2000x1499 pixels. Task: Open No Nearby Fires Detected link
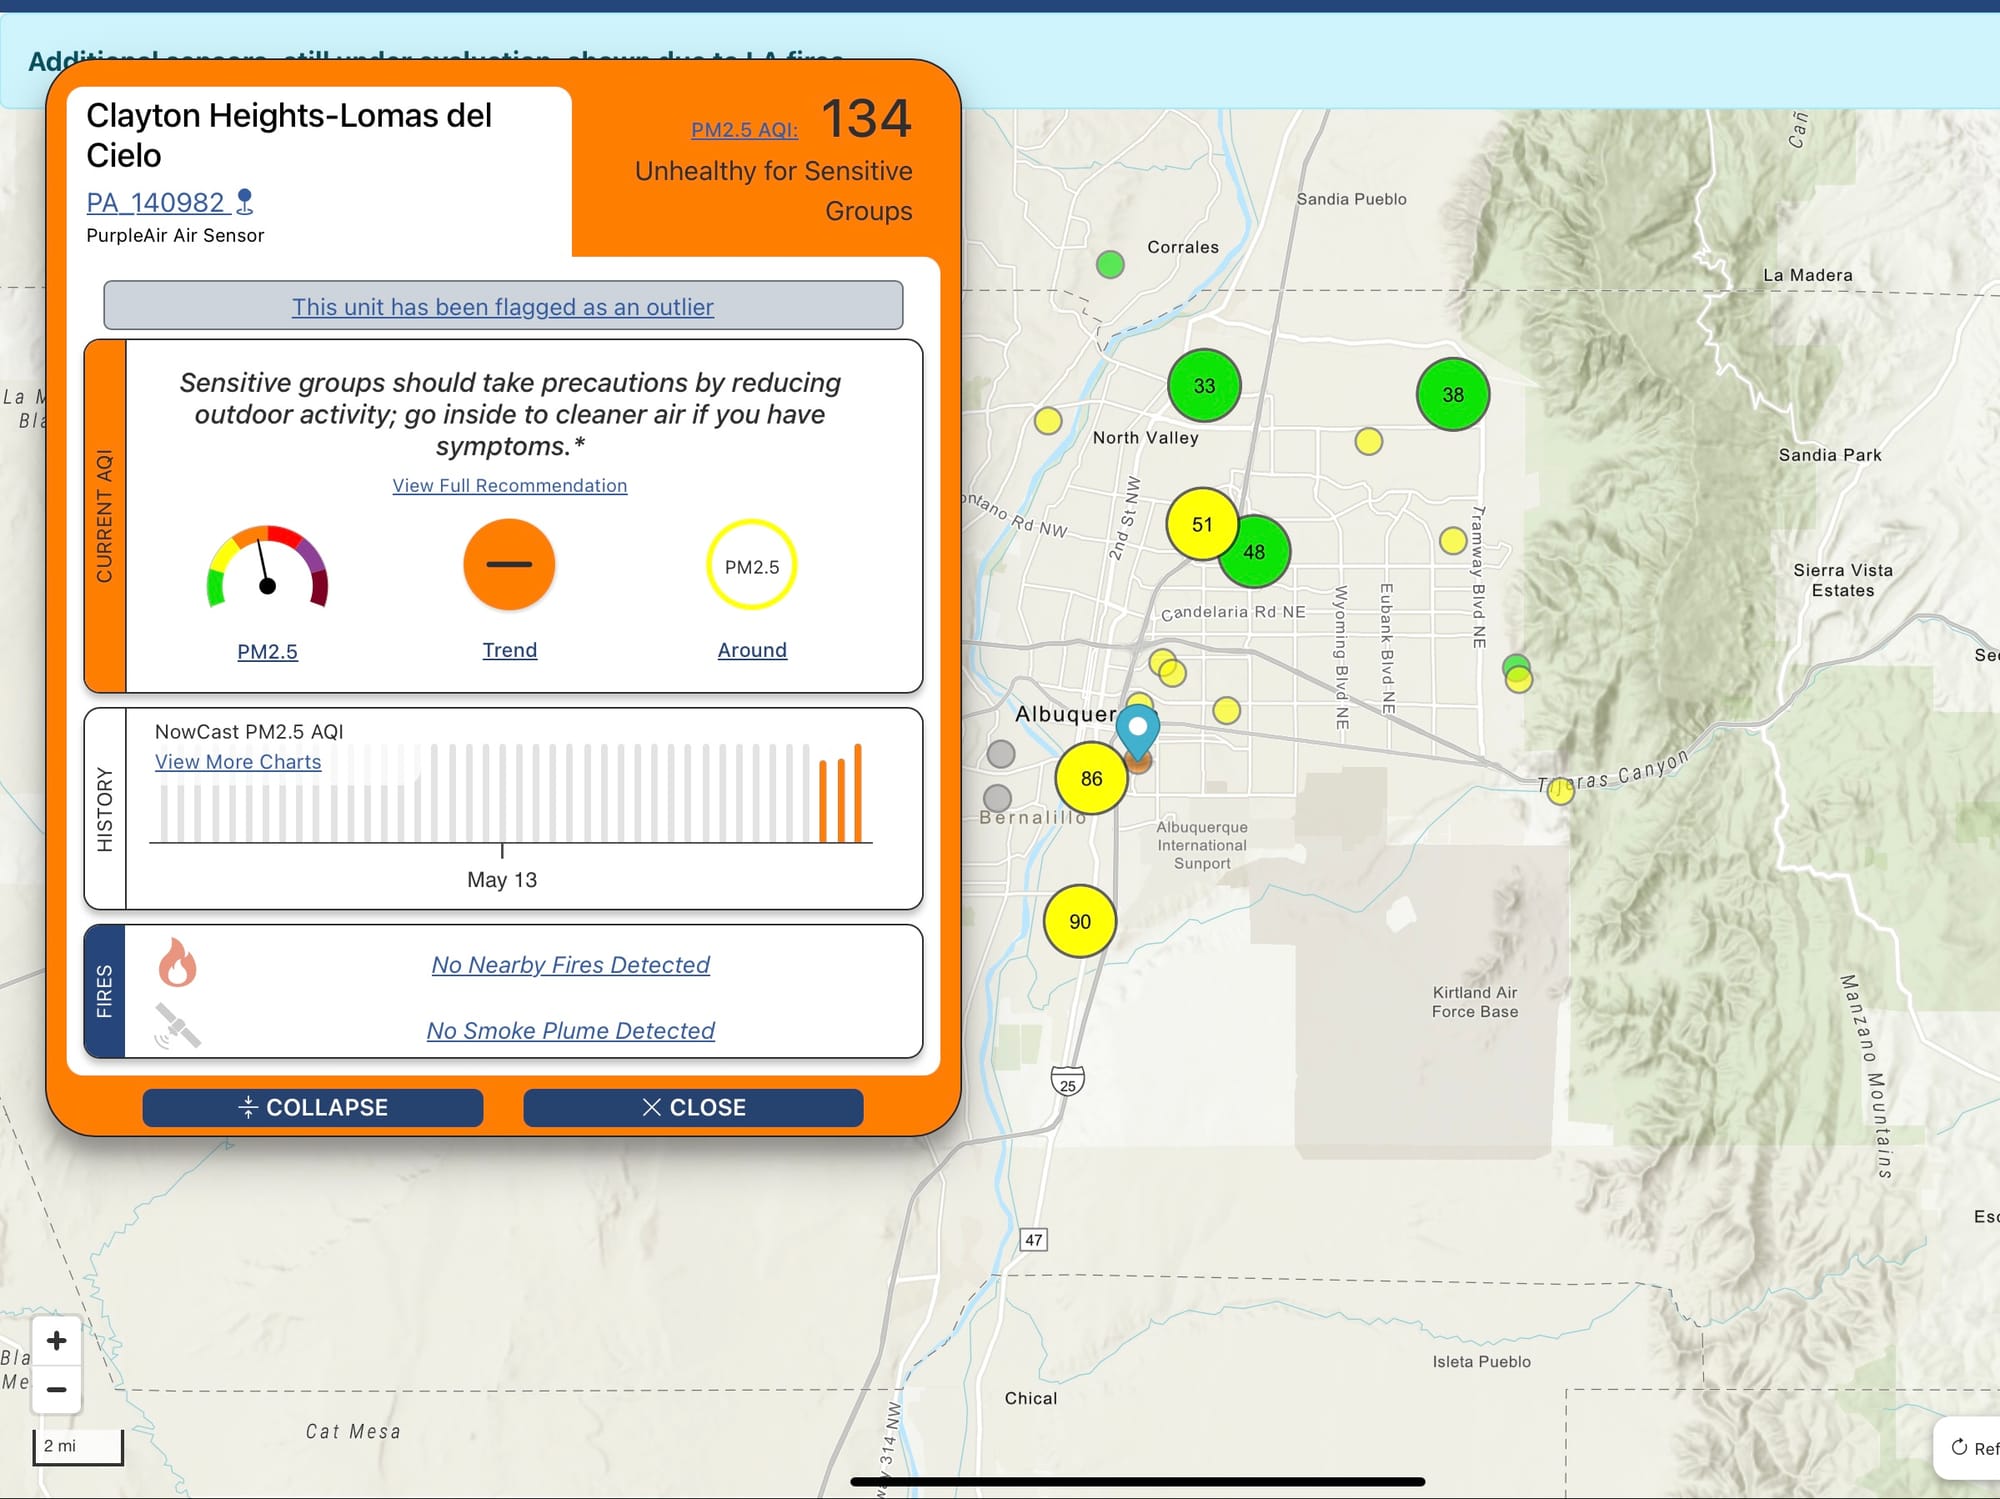[570, 965]
